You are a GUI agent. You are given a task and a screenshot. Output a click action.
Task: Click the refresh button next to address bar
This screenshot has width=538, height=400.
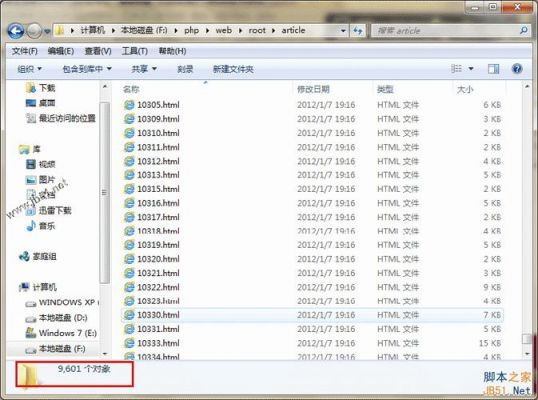358,31
